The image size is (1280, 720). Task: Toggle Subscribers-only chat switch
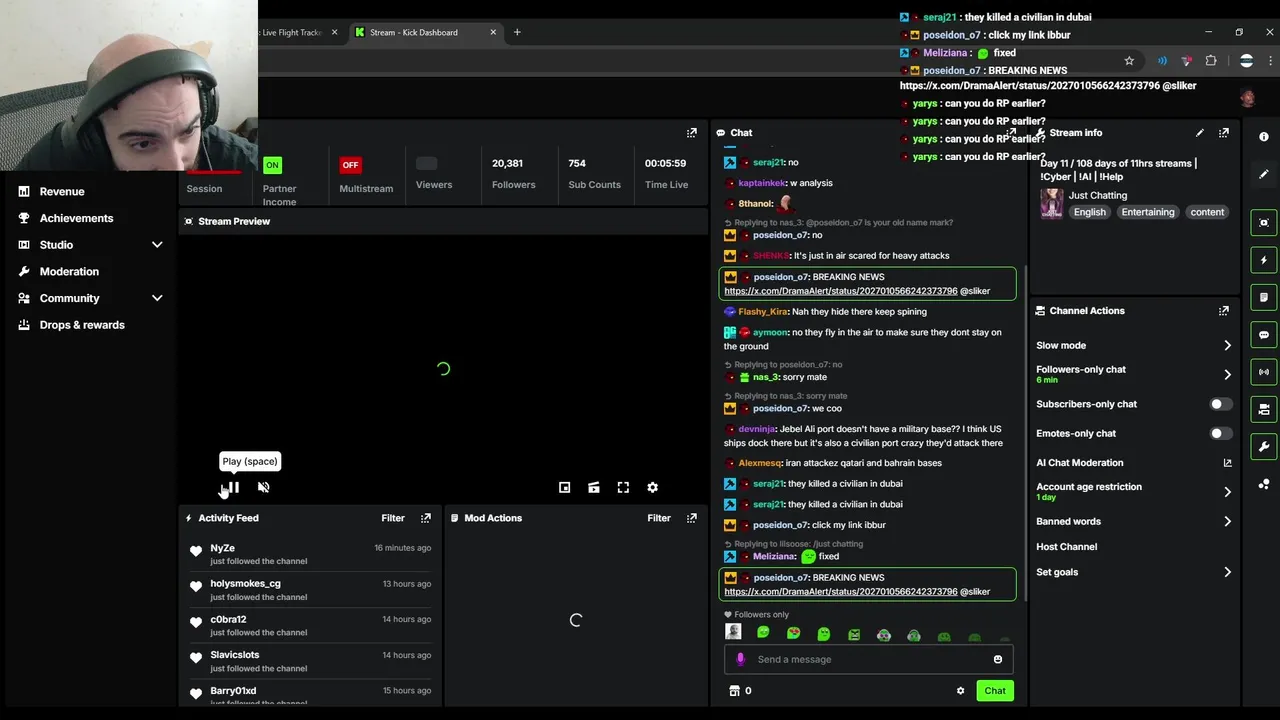point(1220,405)
